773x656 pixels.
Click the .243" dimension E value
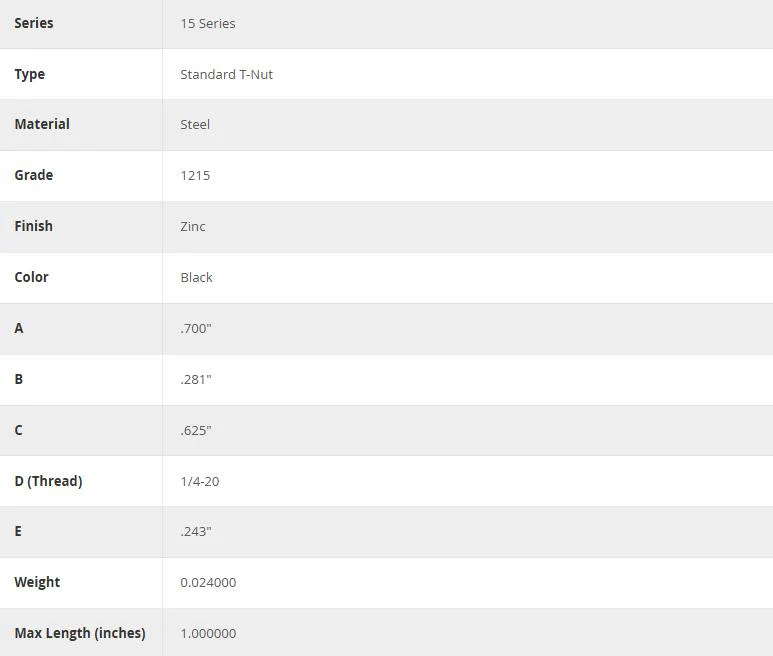(196, 531)
